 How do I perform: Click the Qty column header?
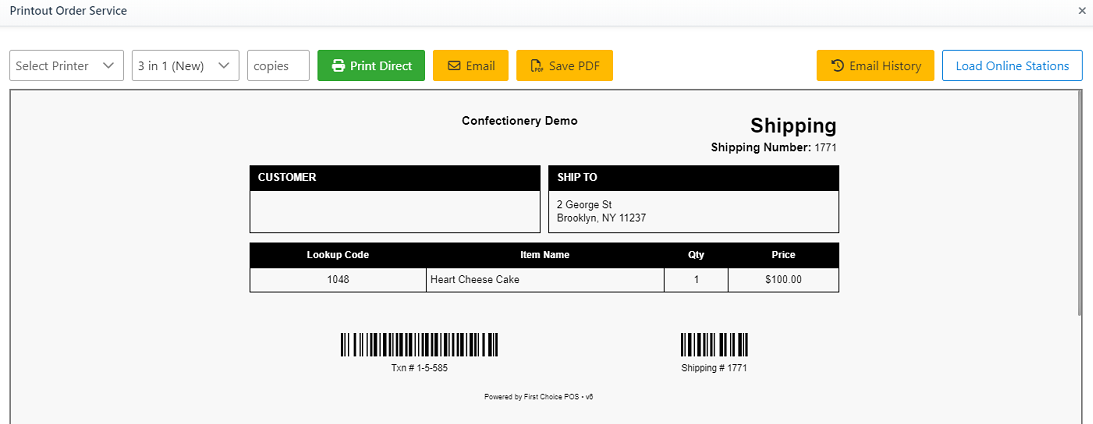pos(696,255)
